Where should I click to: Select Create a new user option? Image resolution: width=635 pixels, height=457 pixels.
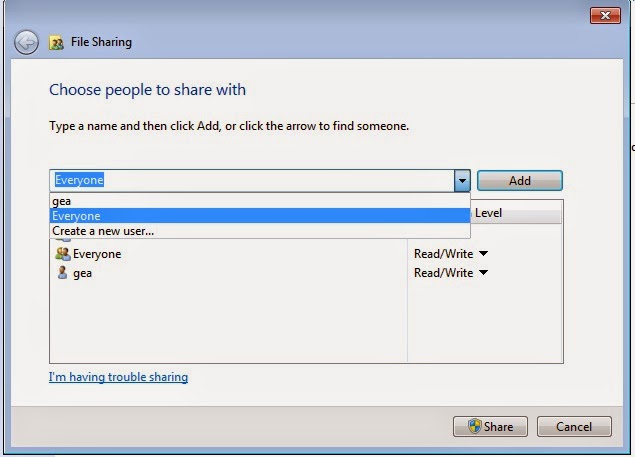[x=103, y=231]
